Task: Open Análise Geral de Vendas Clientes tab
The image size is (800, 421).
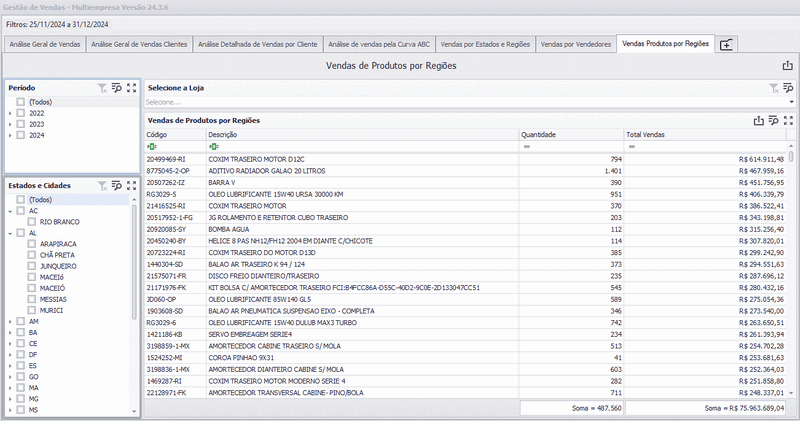Action: pyautogui.click(x=139, y=44)
